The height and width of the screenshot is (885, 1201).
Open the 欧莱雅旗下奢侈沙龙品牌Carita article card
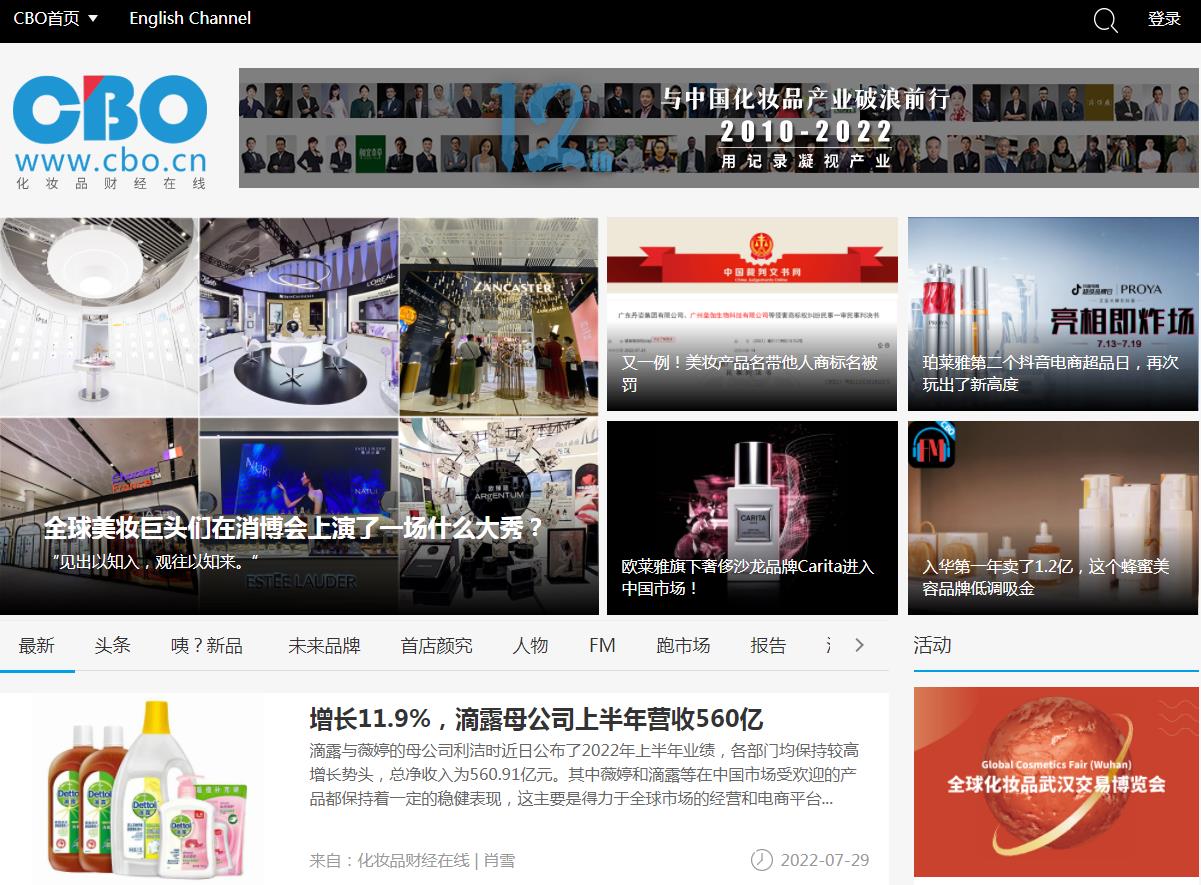(x=751, y=518)
